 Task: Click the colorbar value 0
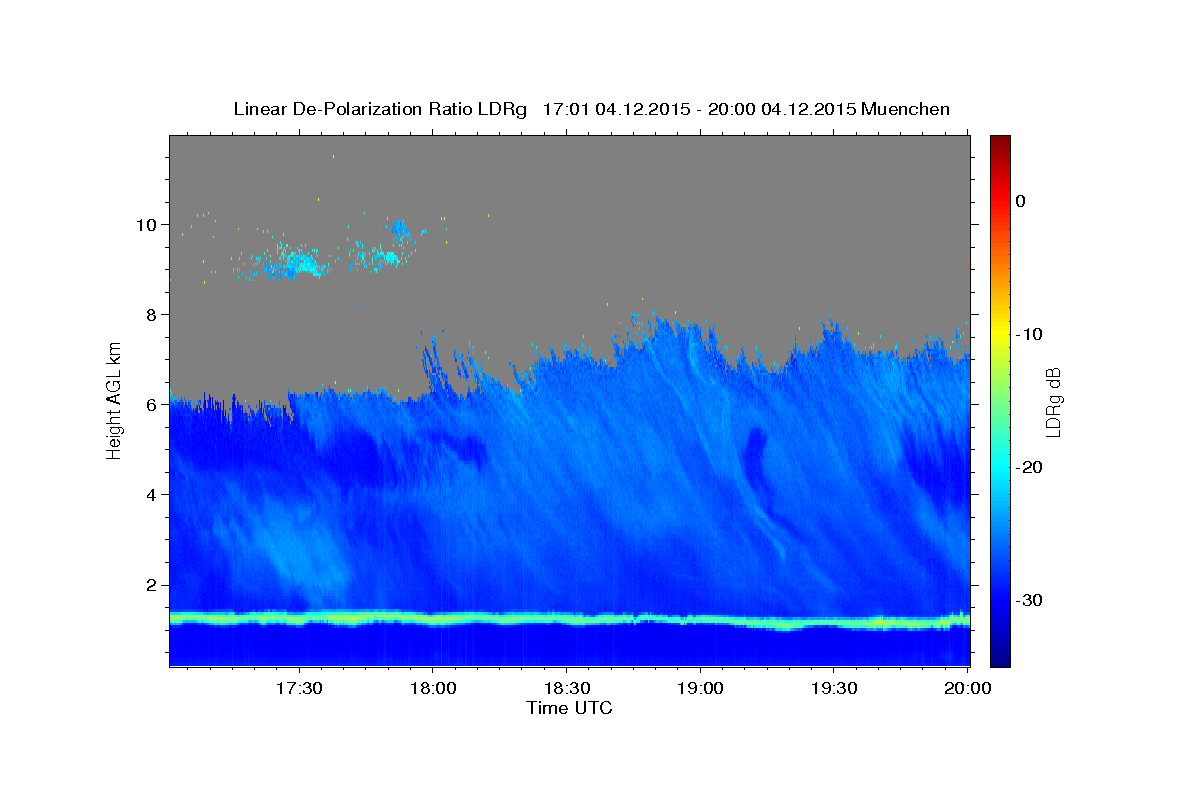[1020, 201]
